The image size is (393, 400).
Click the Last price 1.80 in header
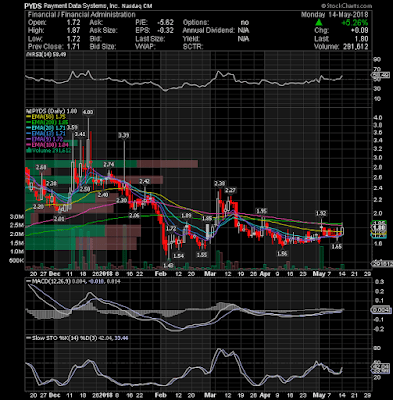point(362,39)
